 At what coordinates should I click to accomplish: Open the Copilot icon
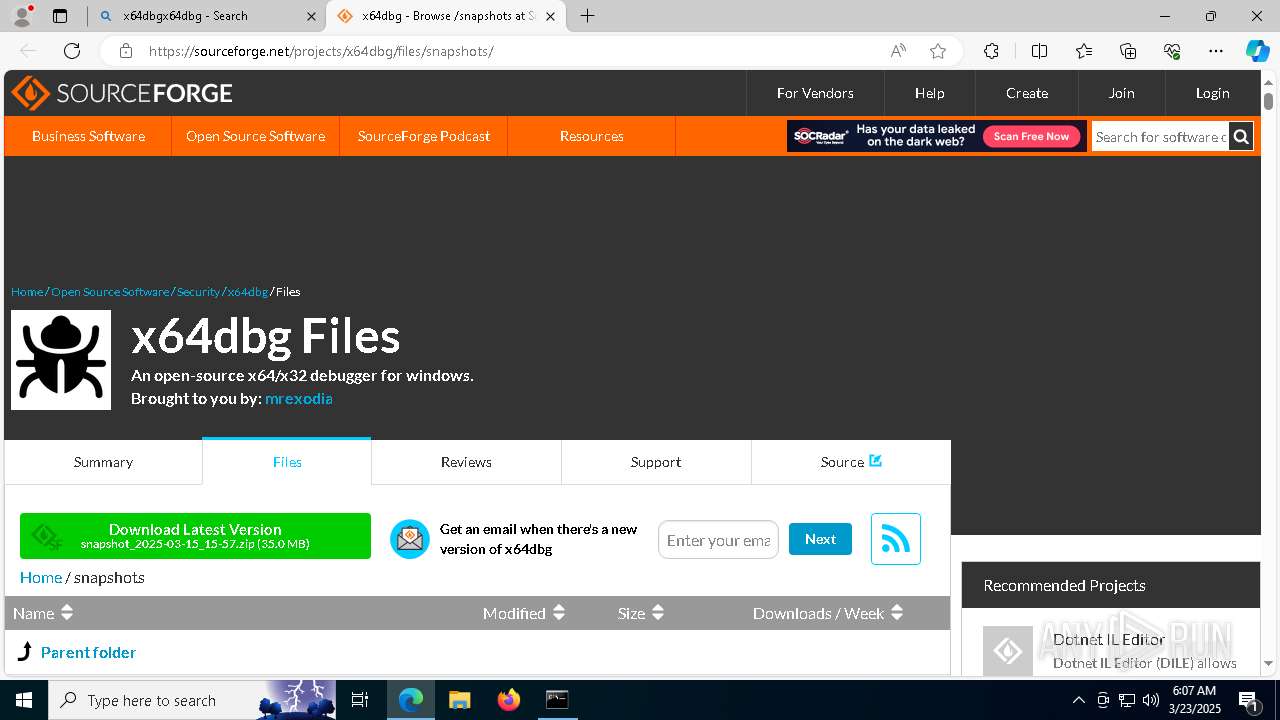point(1257,51)
